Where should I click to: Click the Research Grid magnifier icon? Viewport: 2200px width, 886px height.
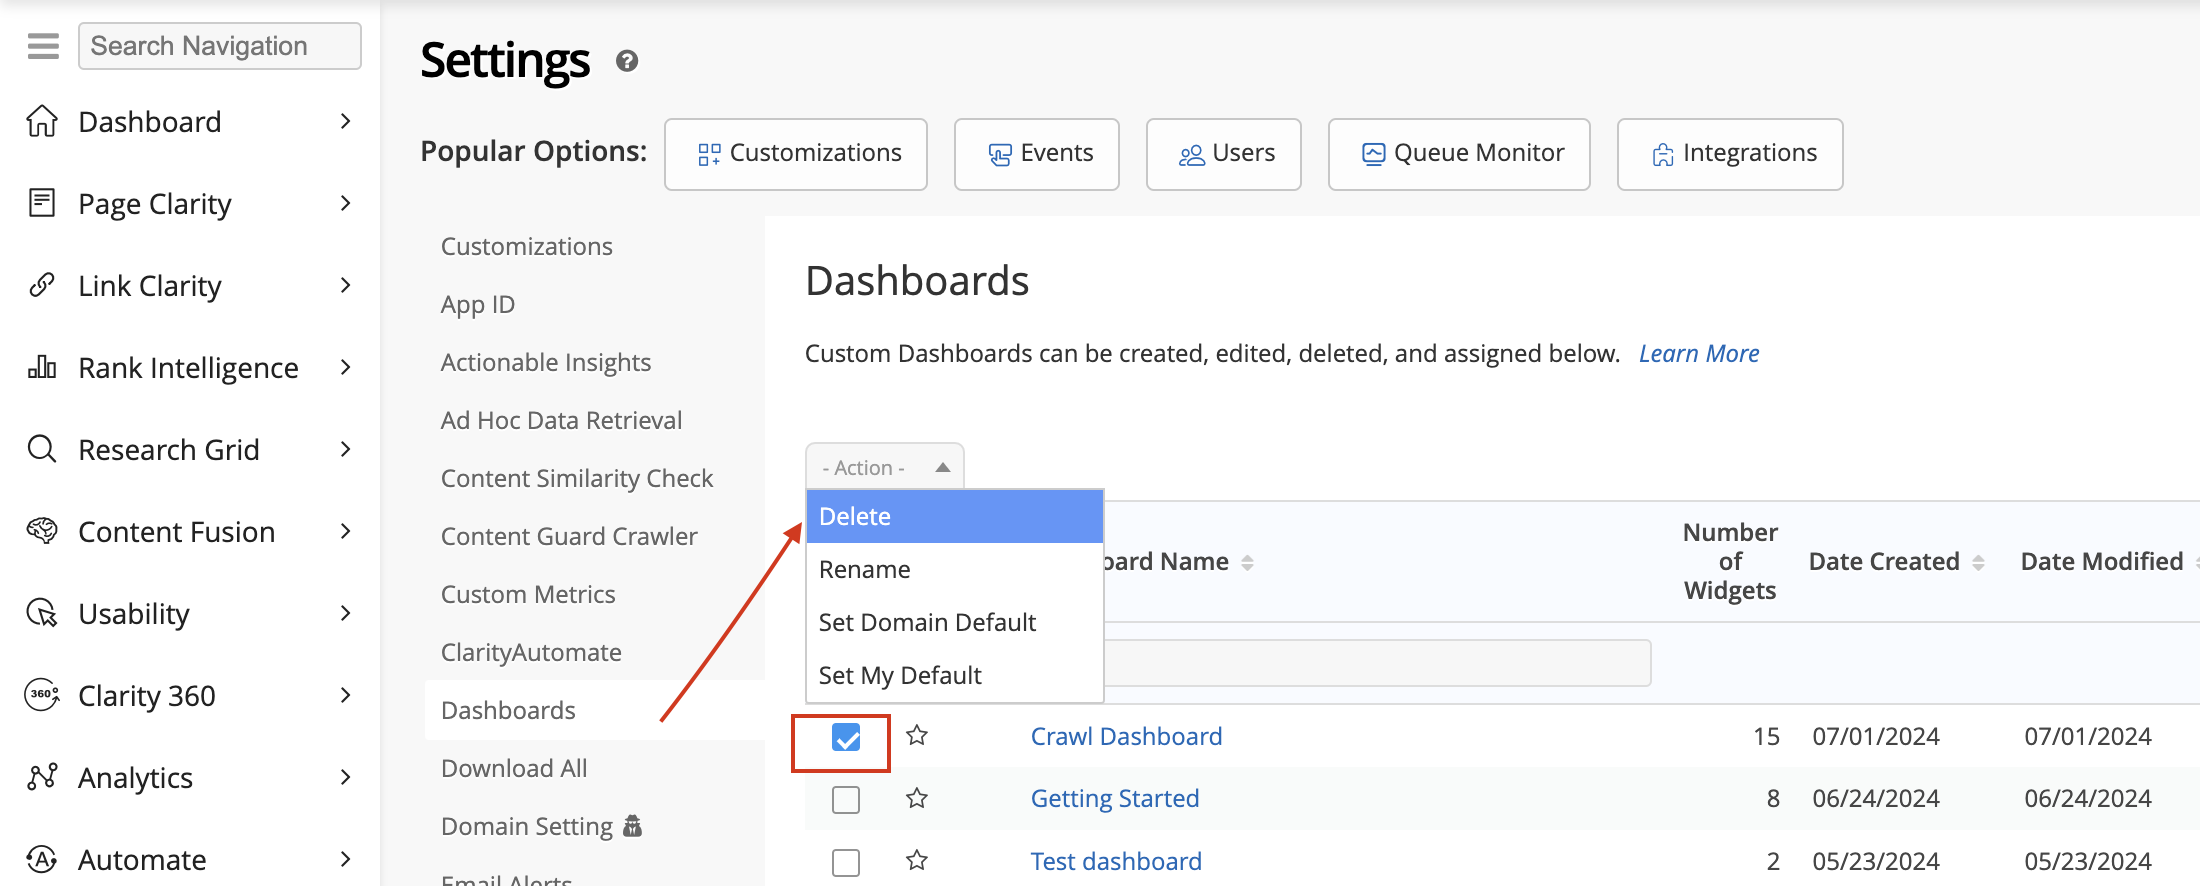click(42, 449)
